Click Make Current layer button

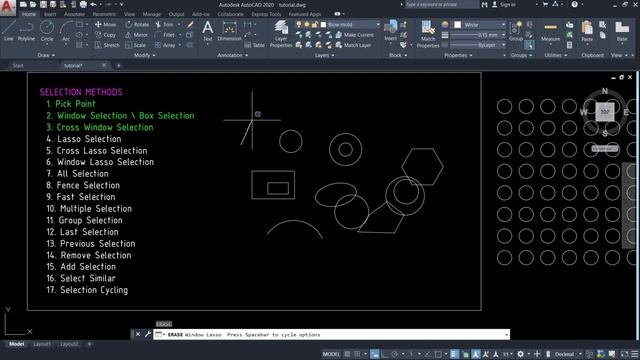[354, 35]
